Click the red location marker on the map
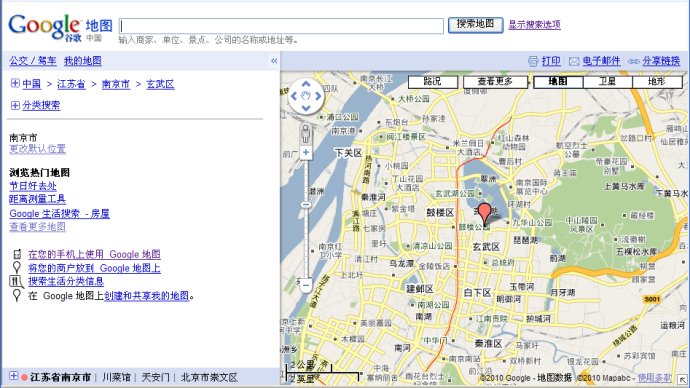Image resolution: width=690 pixels, height=388 pixels. (x=484, y=214)
